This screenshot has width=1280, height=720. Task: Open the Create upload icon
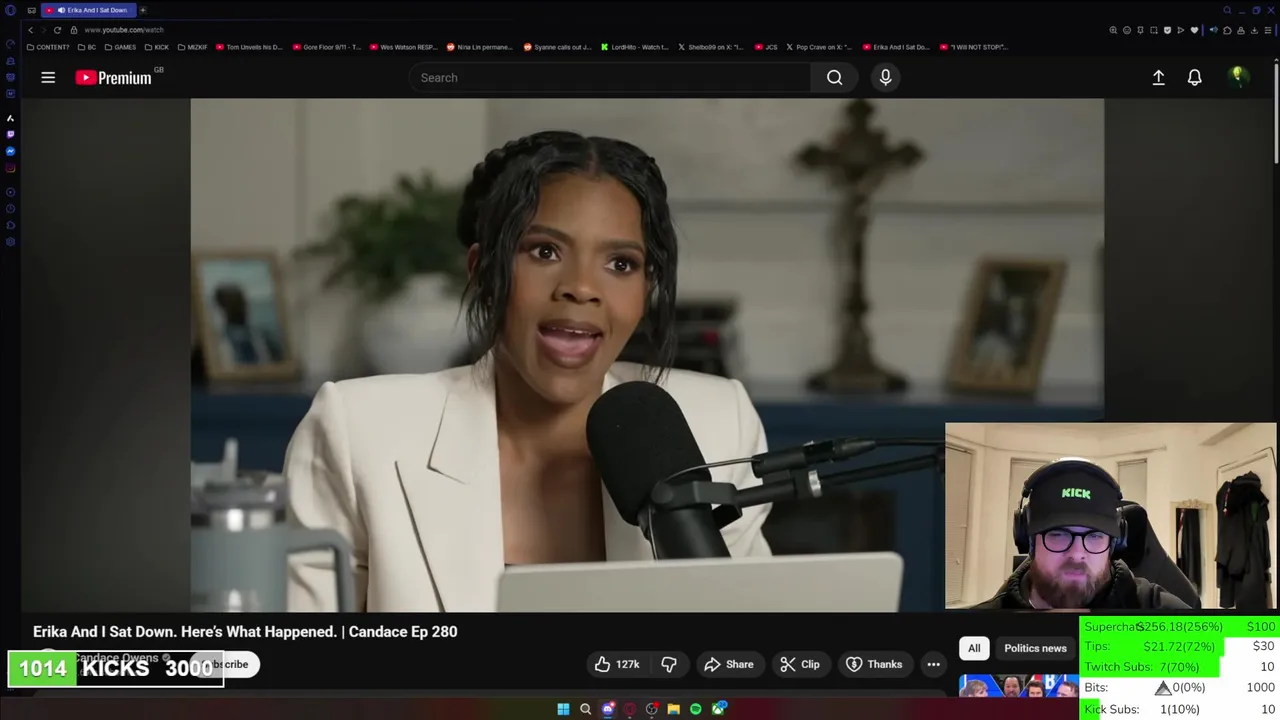click(x=1158, y=77)
